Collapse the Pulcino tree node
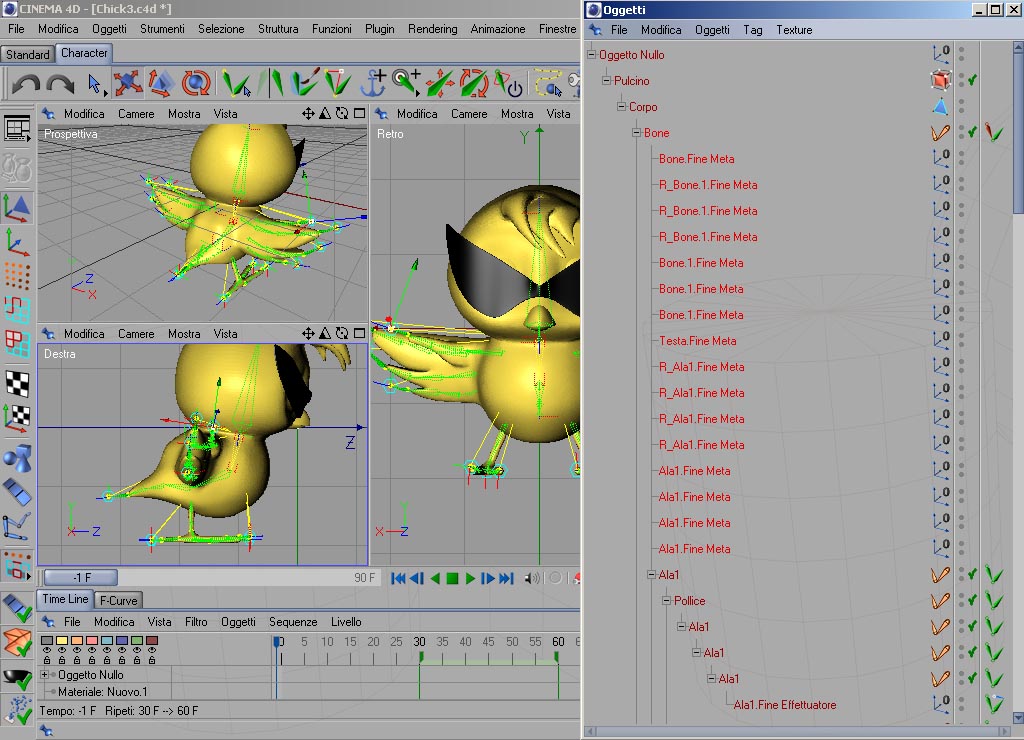This screenshot has height=740, width=1024. click(x=607, y=80)
